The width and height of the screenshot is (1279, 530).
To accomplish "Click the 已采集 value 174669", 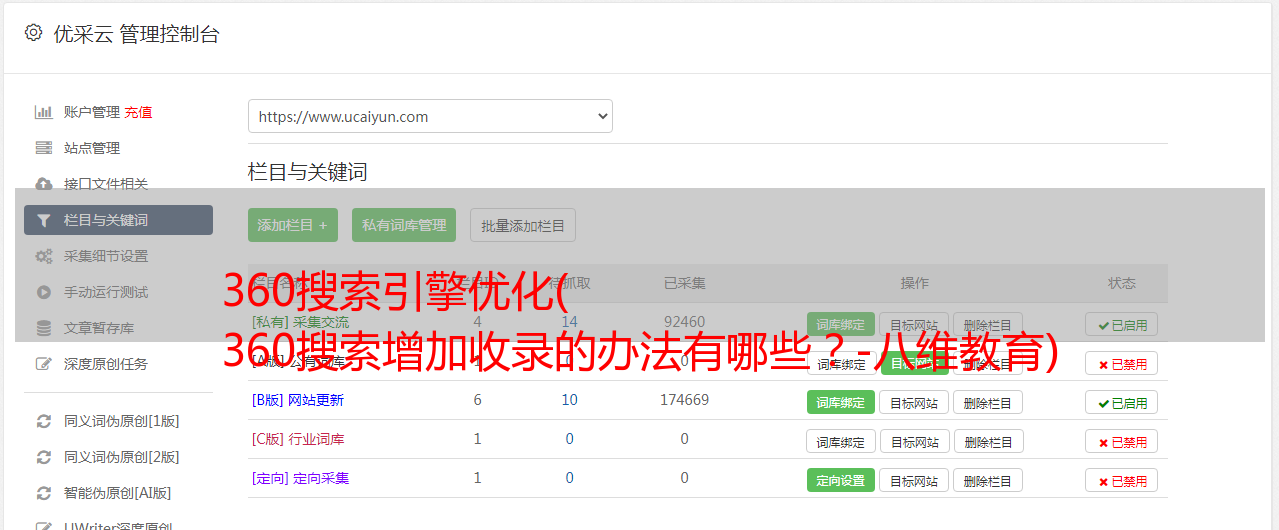I will 685,400.
